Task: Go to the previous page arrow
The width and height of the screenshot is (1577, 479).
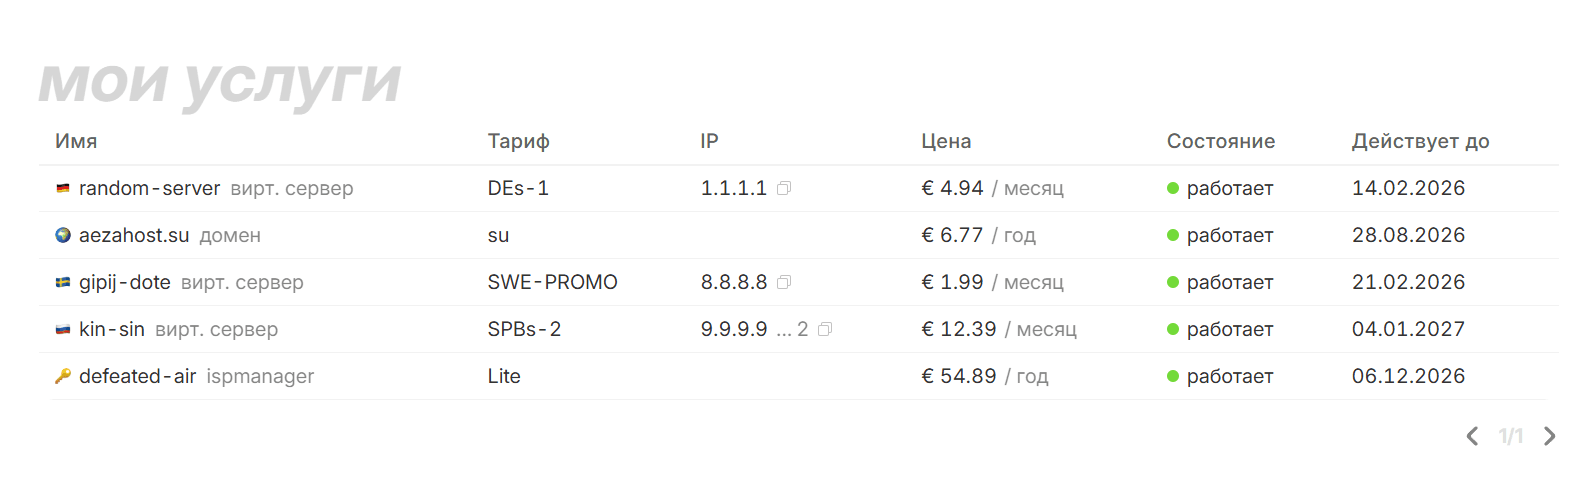Action: coord(1472,436)
